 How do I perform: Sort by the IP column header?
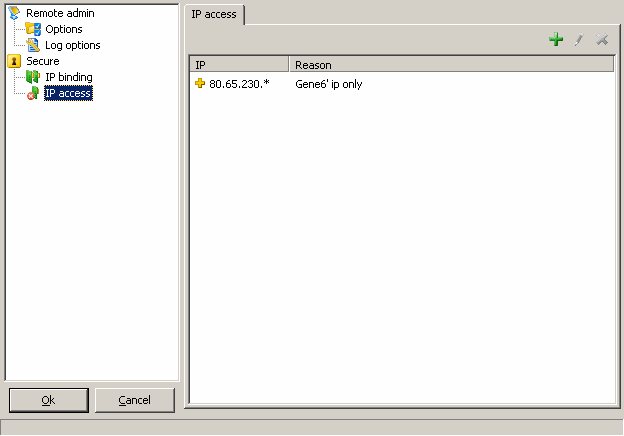(x=239, y=64)
